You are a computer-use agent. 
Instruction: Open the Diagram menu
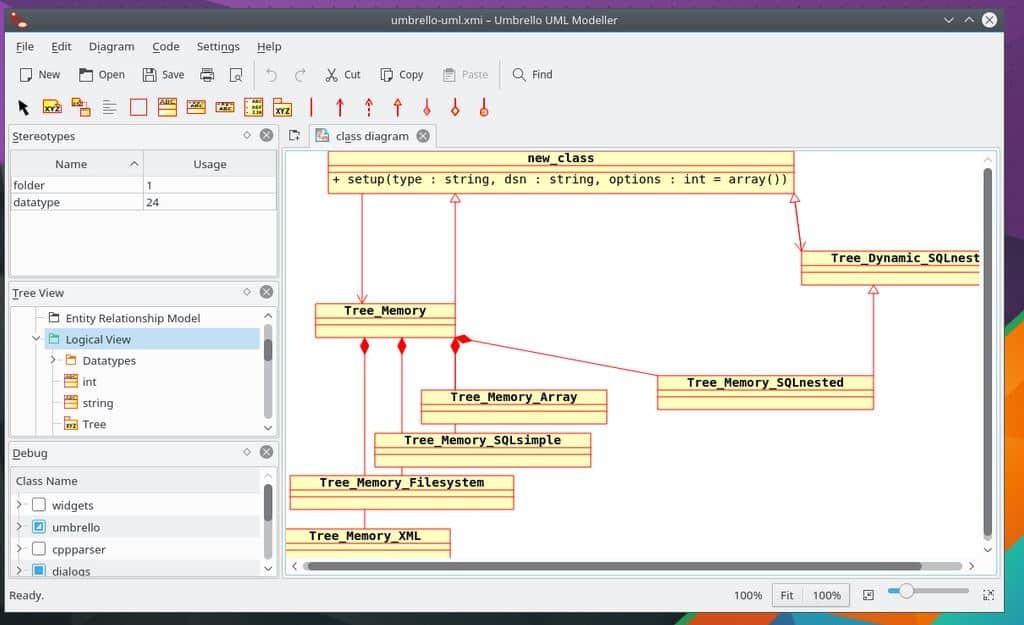click(x=111, y=47)
